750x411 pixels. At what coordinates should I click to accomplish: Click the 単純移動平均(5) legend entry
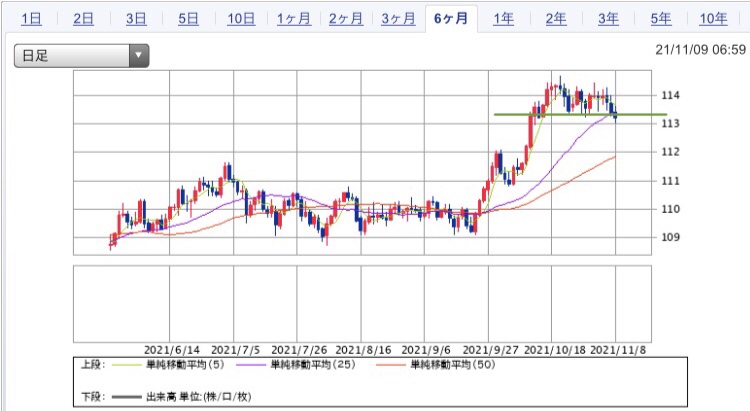coord(185,365)
